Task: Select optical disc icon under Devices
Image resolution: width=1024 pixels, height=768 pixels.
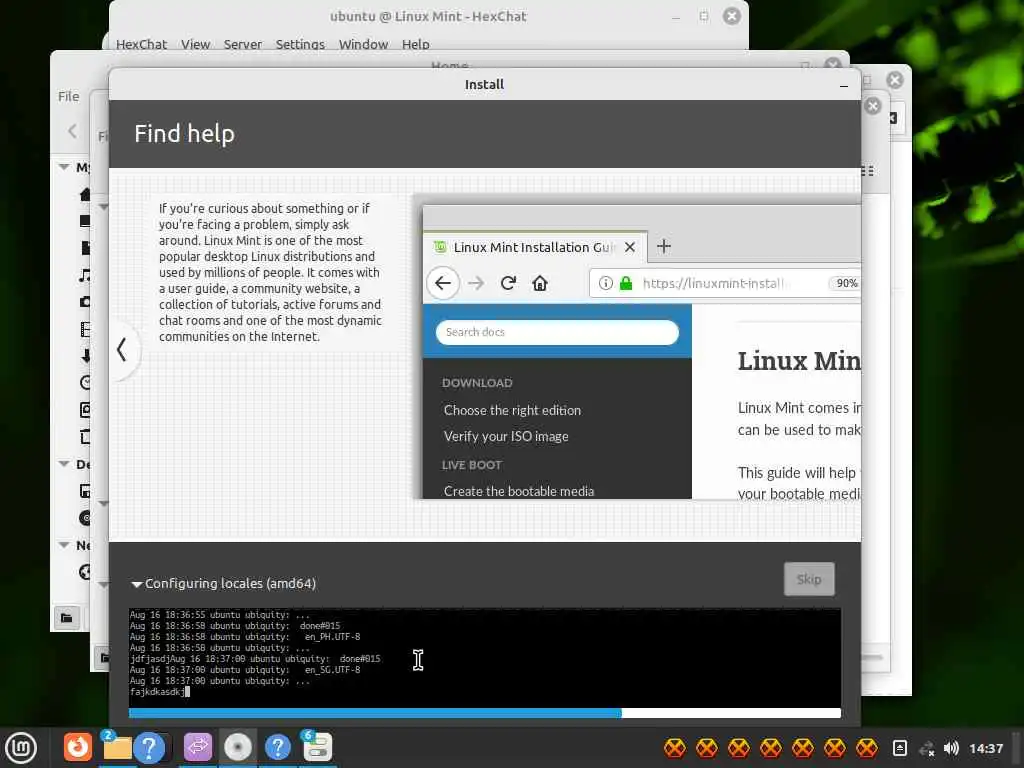Action: click(84, 518)
